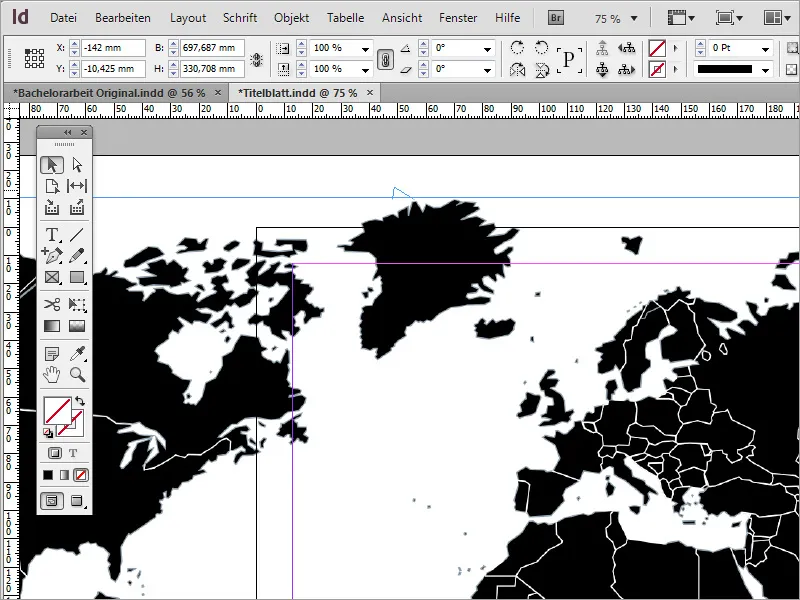Open the 75 % zoom level dropdown

click(634, 18)
